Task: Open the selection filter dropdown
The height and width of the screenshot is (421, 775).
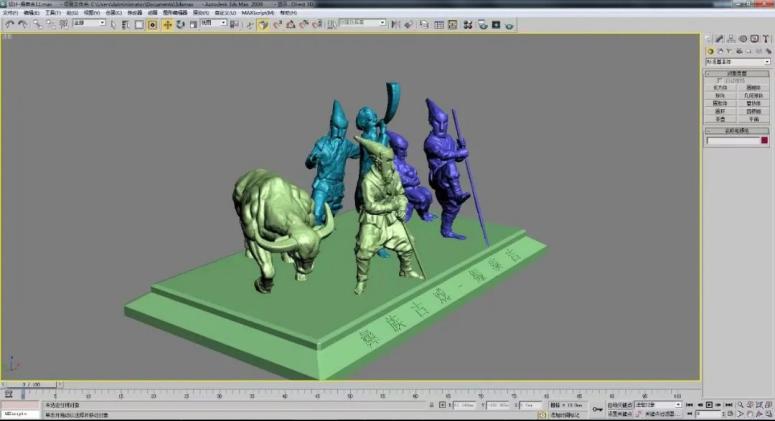Action: tap(87, 23)
